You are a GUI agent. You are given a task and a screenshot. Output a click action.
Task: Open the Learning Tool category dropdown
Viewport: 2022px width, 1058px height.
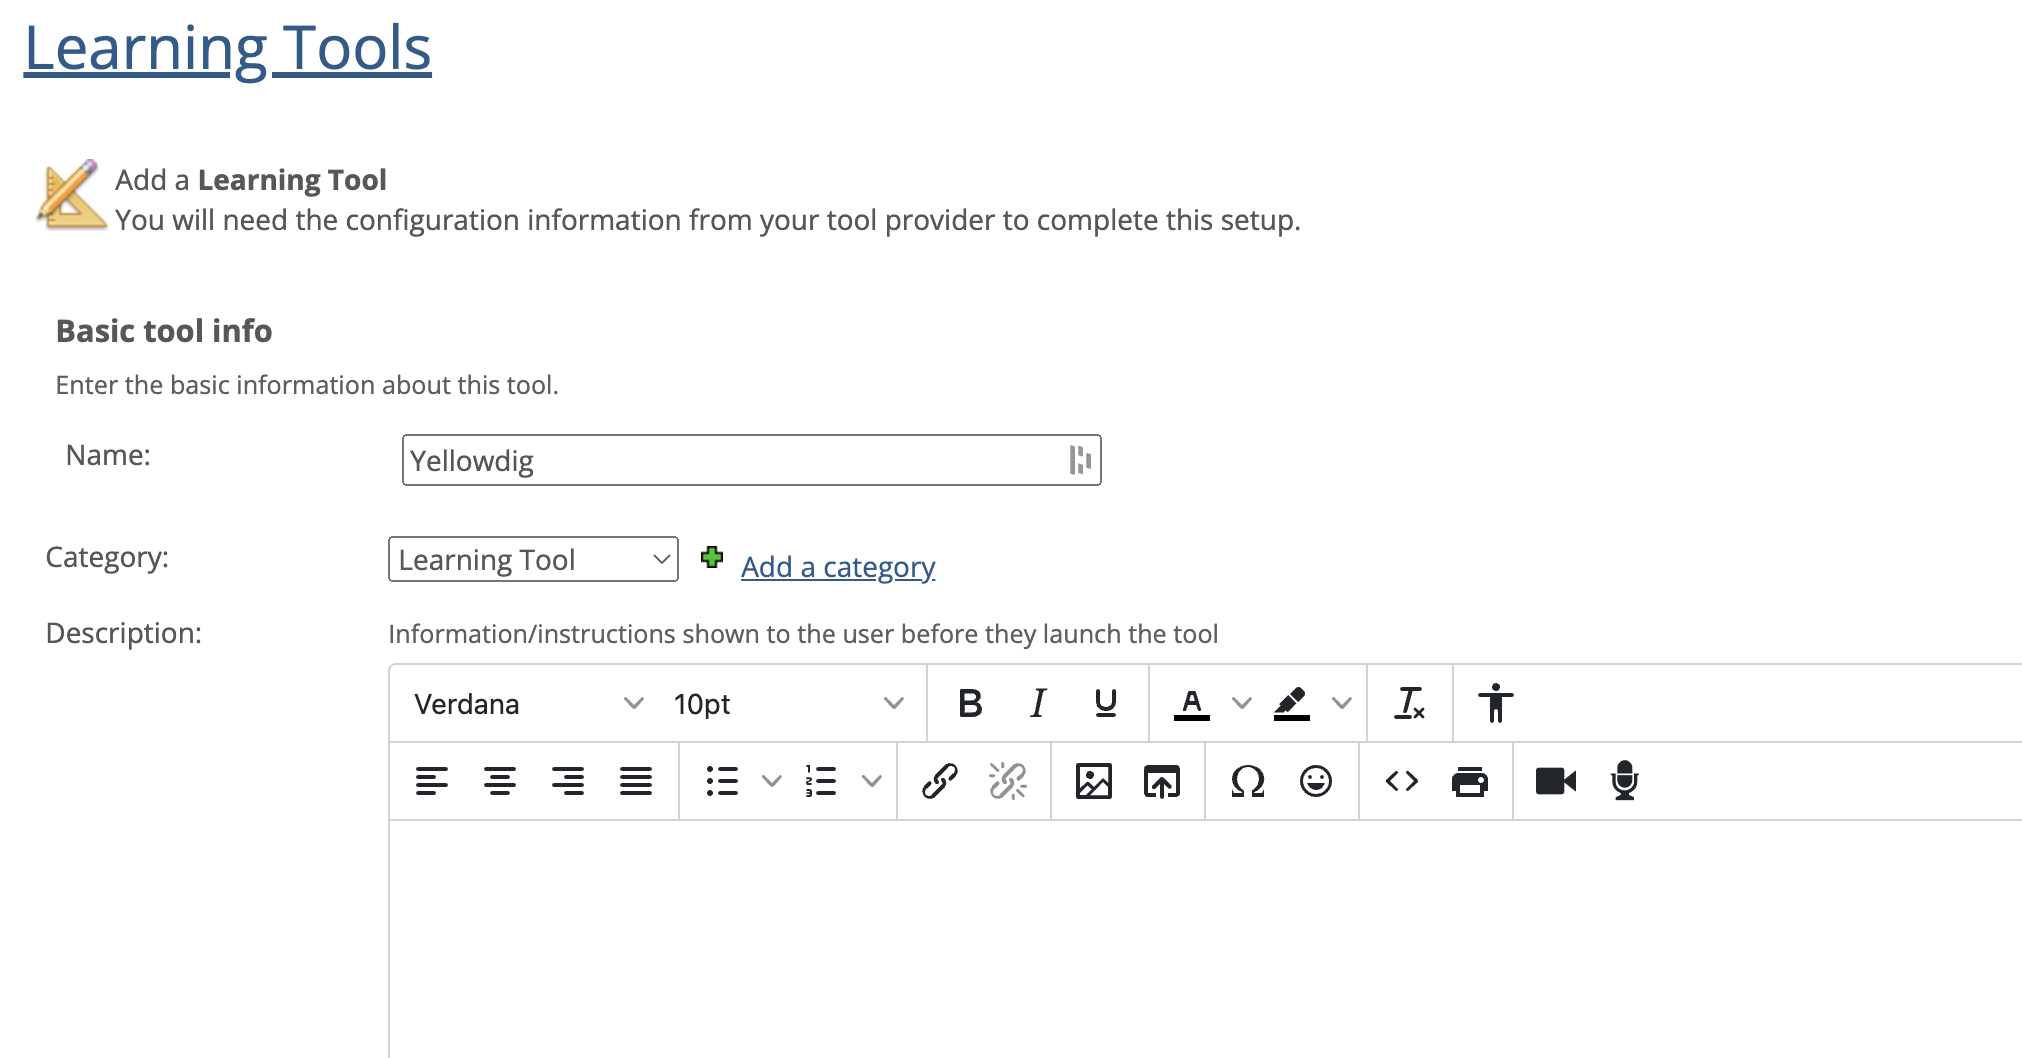click(x=533, y=559)
